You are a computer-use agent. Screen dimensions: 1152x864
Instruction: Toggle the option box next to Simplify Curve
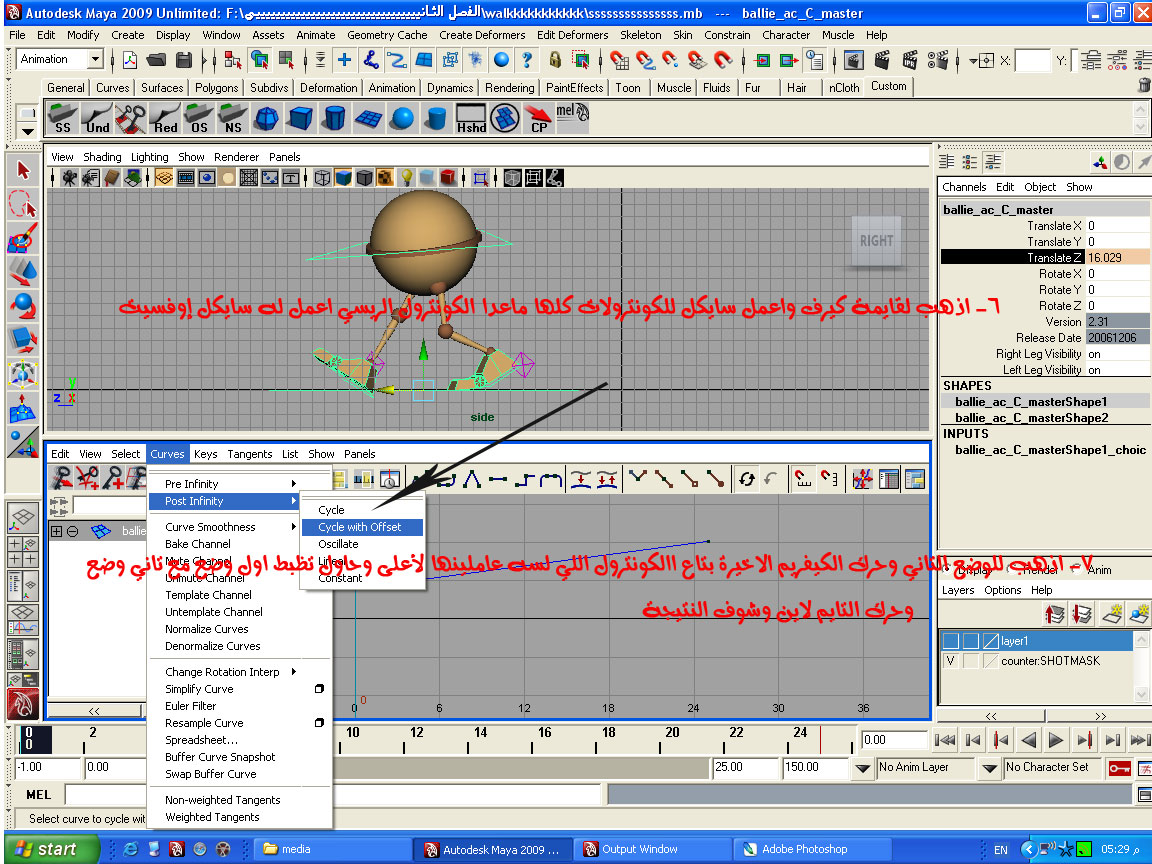point(319,688)
